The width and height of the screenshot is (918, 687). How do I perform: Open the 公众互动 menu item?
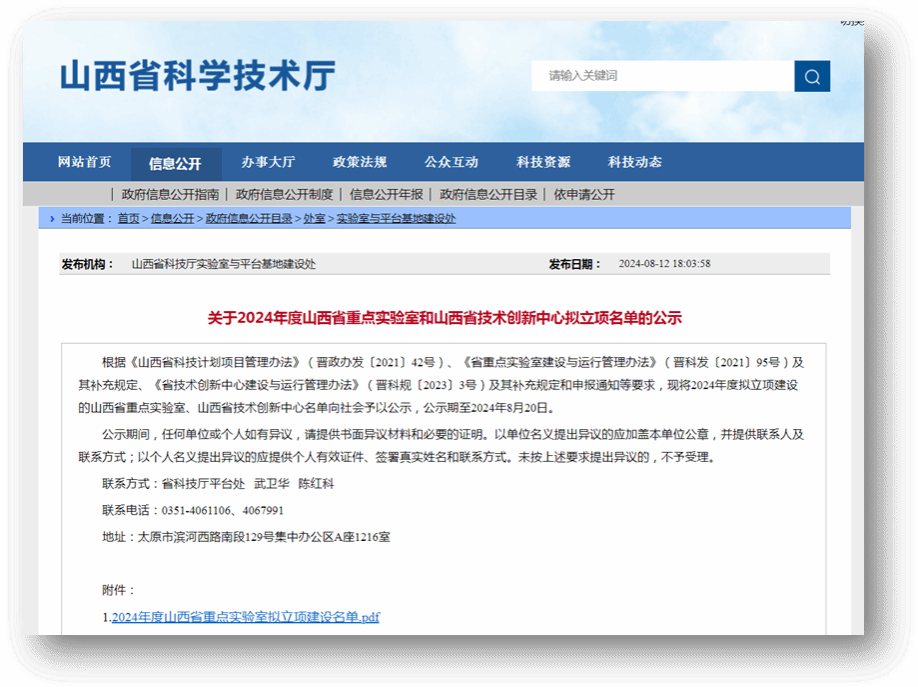point(451,162)
